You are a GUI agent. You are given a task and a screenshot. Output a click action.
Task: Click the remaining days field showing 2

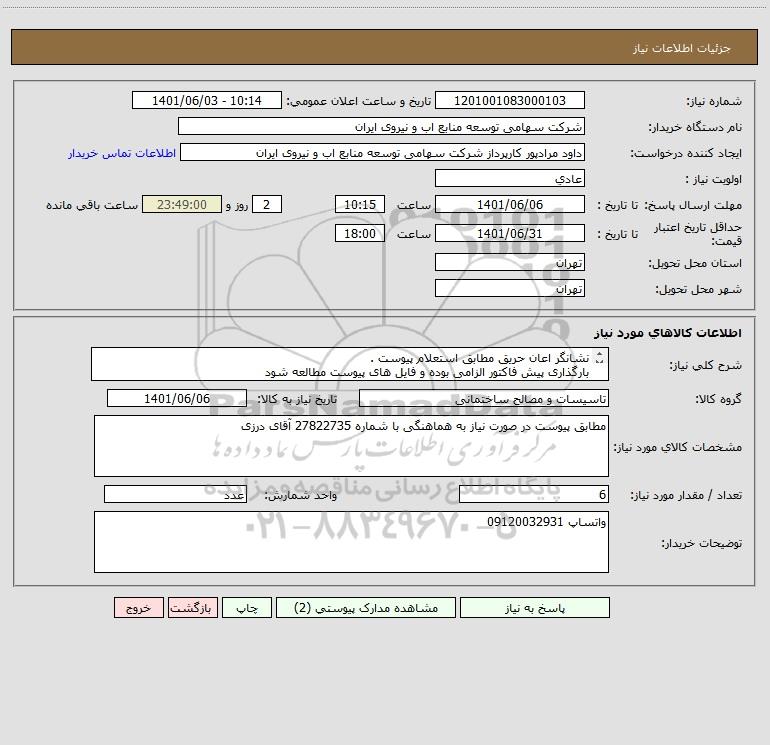point(267,204)
